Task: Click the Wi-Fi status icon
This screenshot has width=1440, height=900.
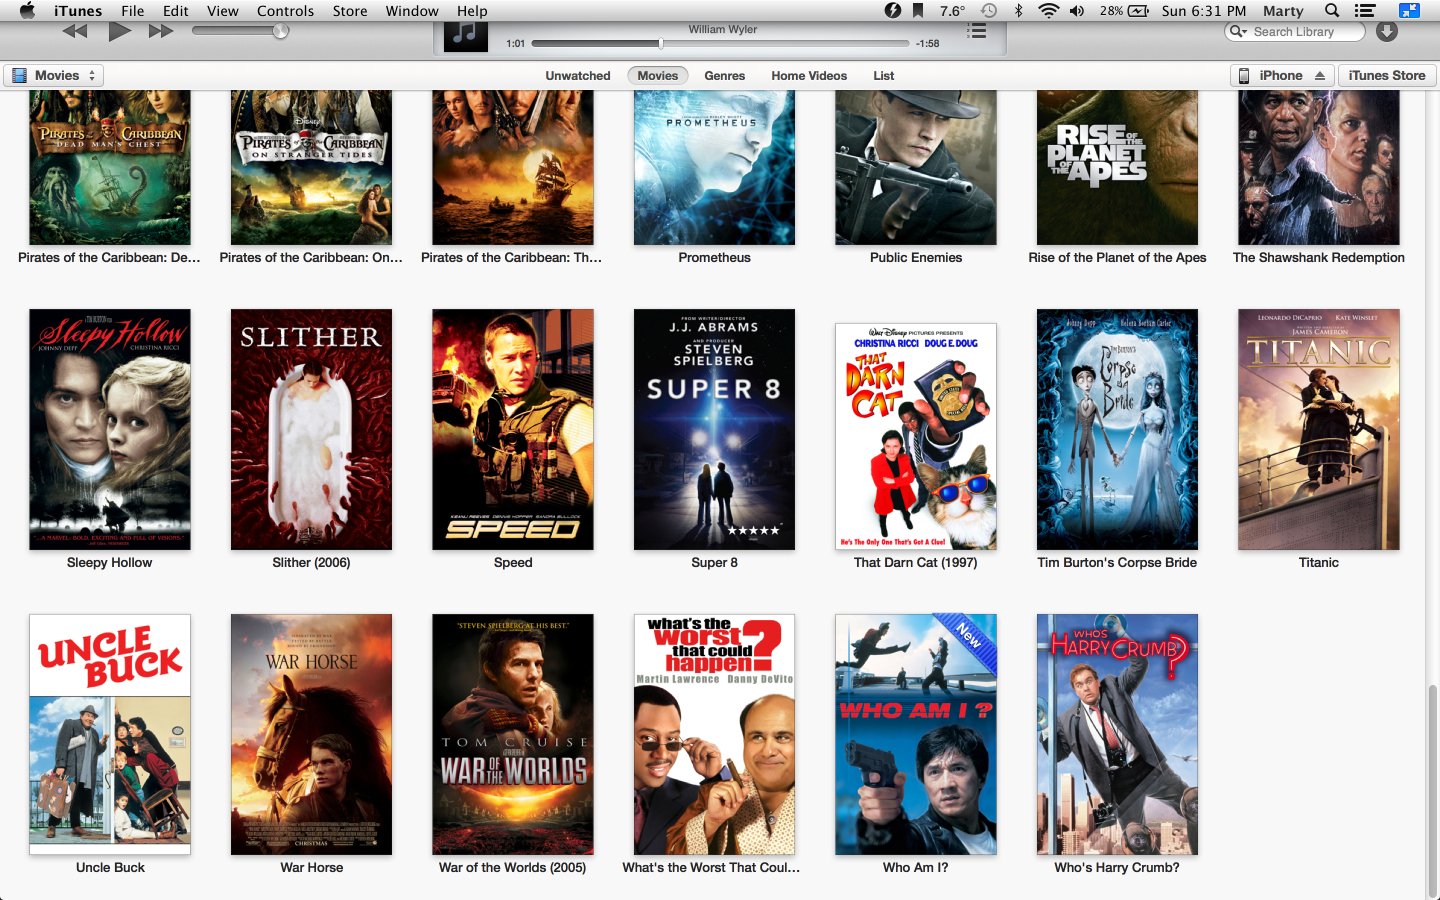Action: tap(1048, 11)
